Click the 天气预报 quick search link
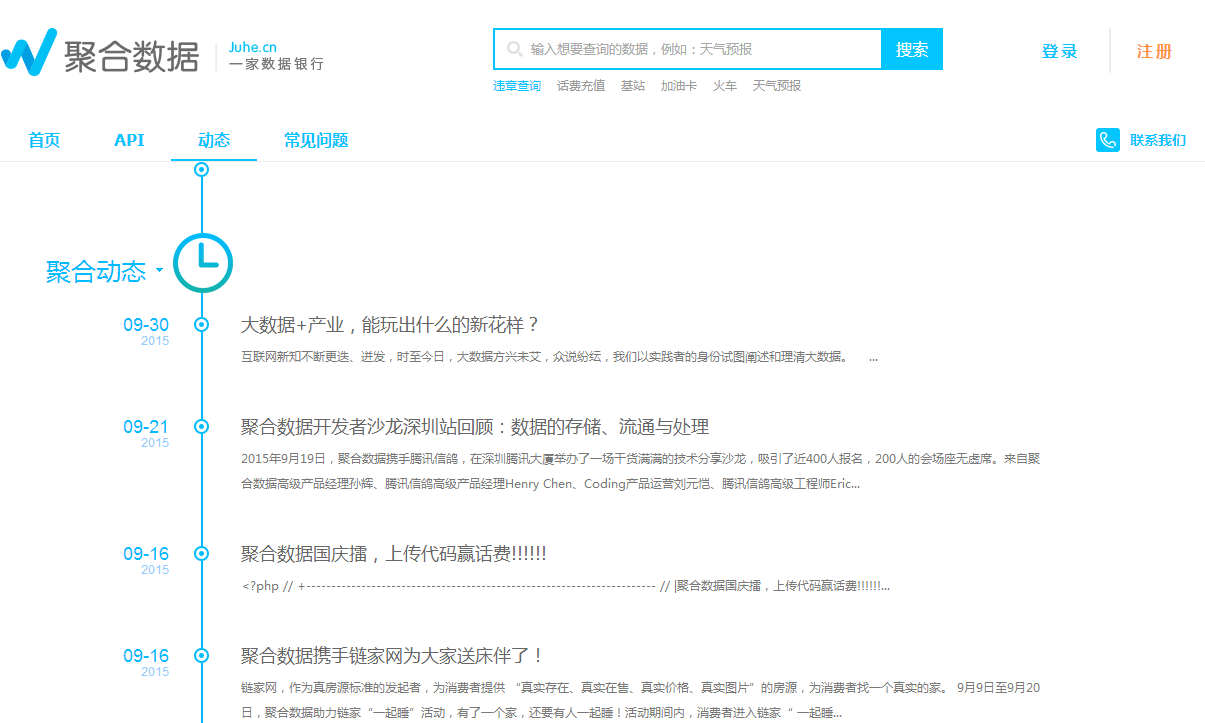This screenshot has height=723, width=1205. 777,86
